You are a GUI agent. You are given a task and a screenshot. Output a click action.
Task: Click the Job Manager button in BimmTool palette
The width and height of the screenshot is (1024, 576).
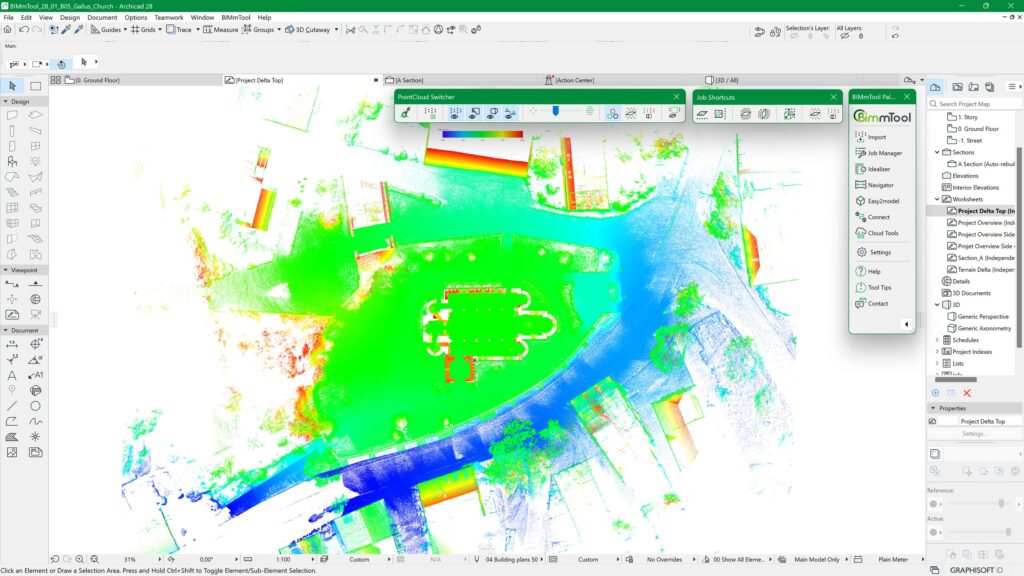[x=883, y=154]
